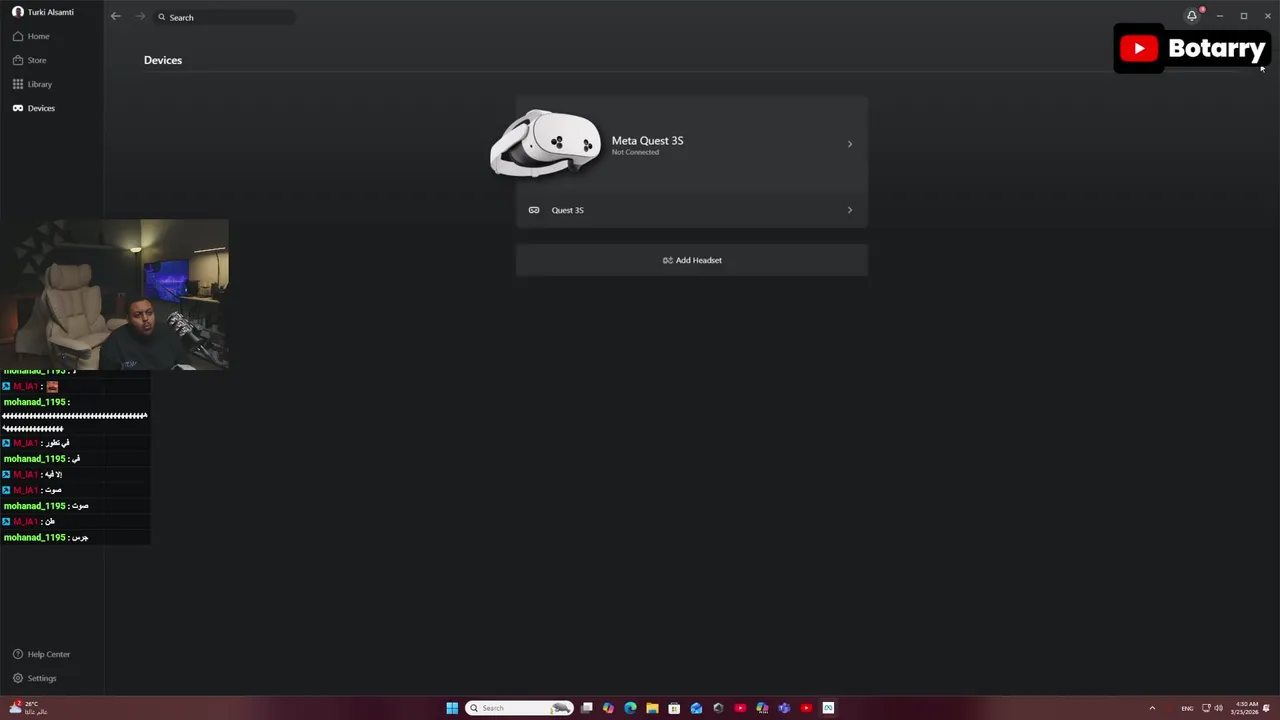Click the ENG language indicator
Screen dimensions: 1280x720
click(x=1187, y=708)
